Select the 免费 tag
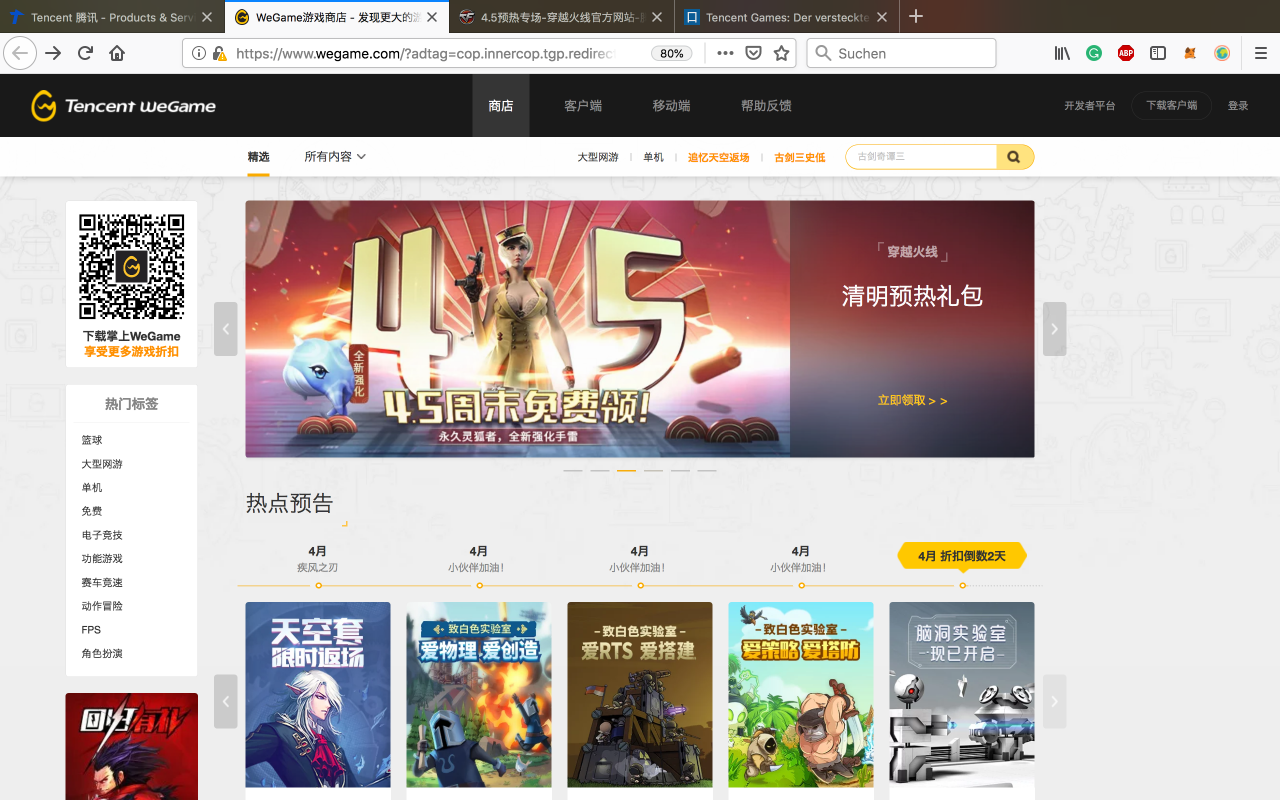 pyautogui.click(x=92, y=511)
